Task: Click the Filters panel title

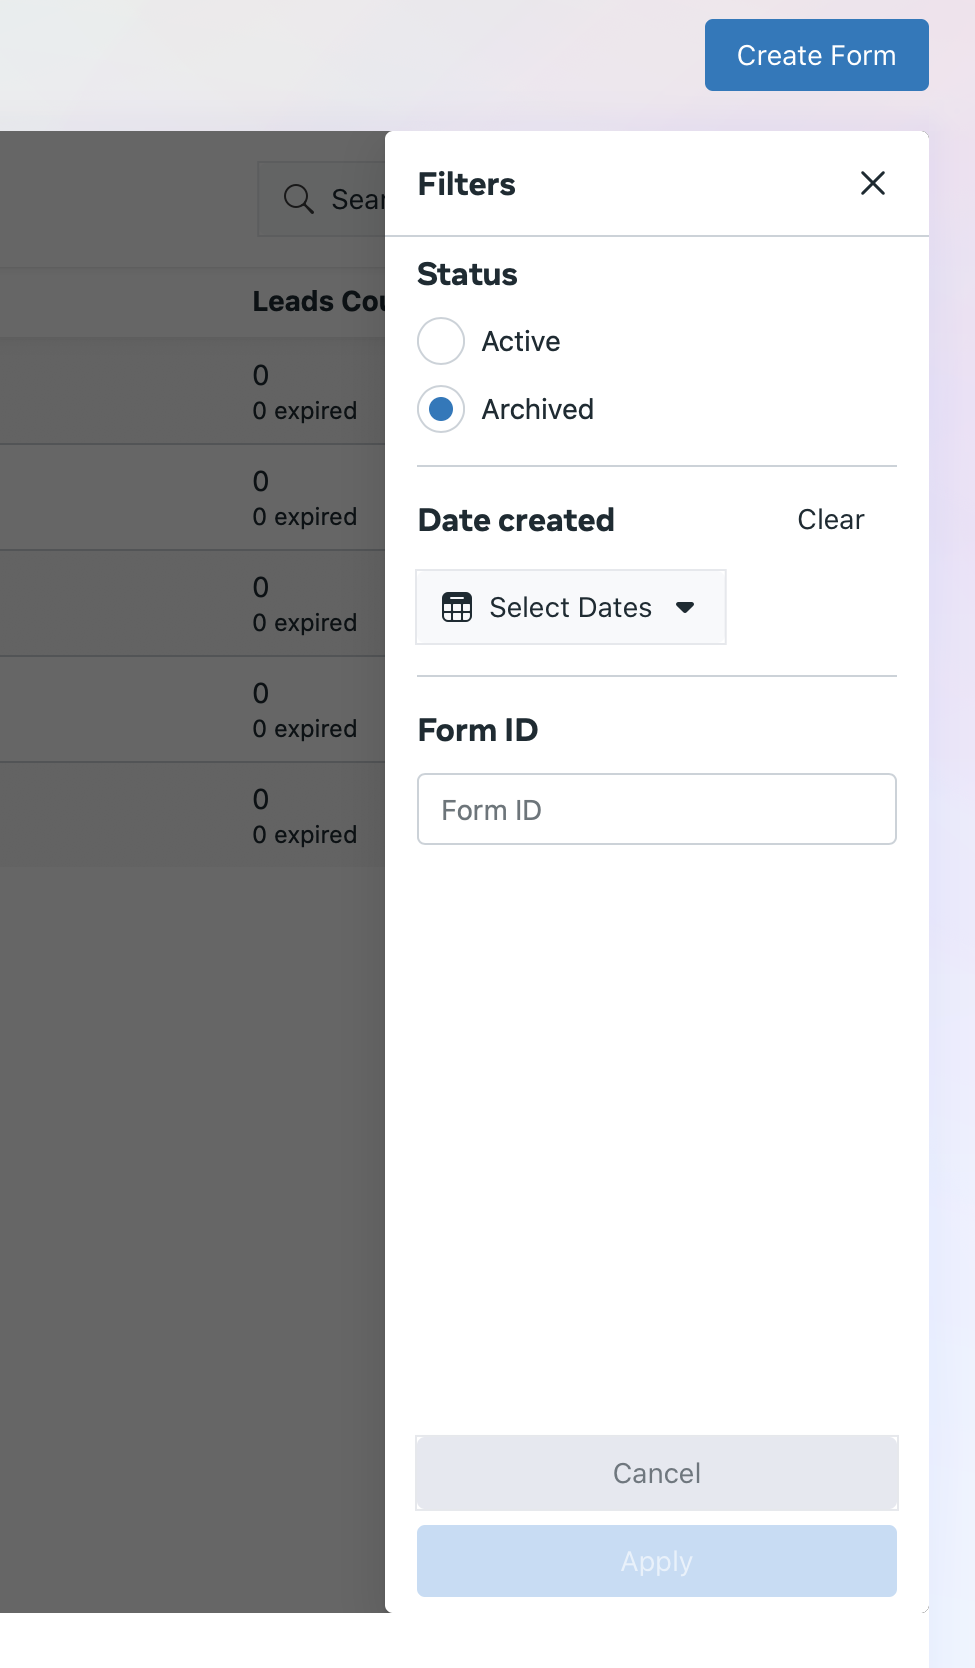Action: 466,184
